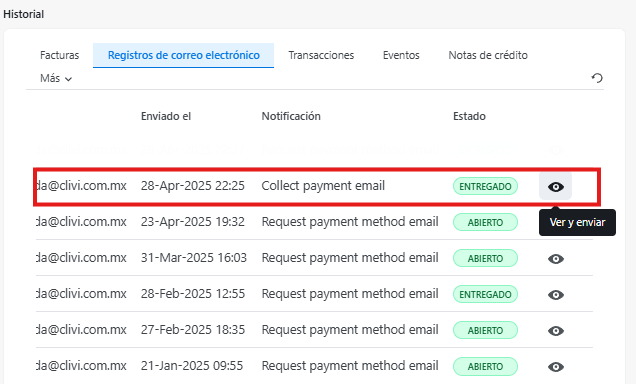Viewport: 636px width, 384px height.
Task: Click the ENTREGADO badge on the 28-Feb-2025 row
Action: [x=485, y=295]
